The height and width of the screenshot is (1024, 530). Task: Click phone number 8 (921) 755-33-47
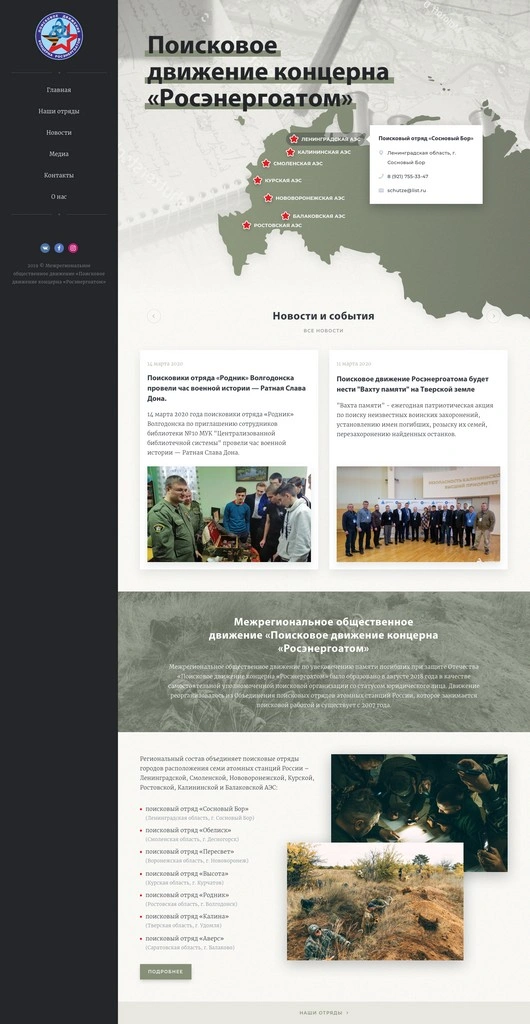[x=408, y=176]
